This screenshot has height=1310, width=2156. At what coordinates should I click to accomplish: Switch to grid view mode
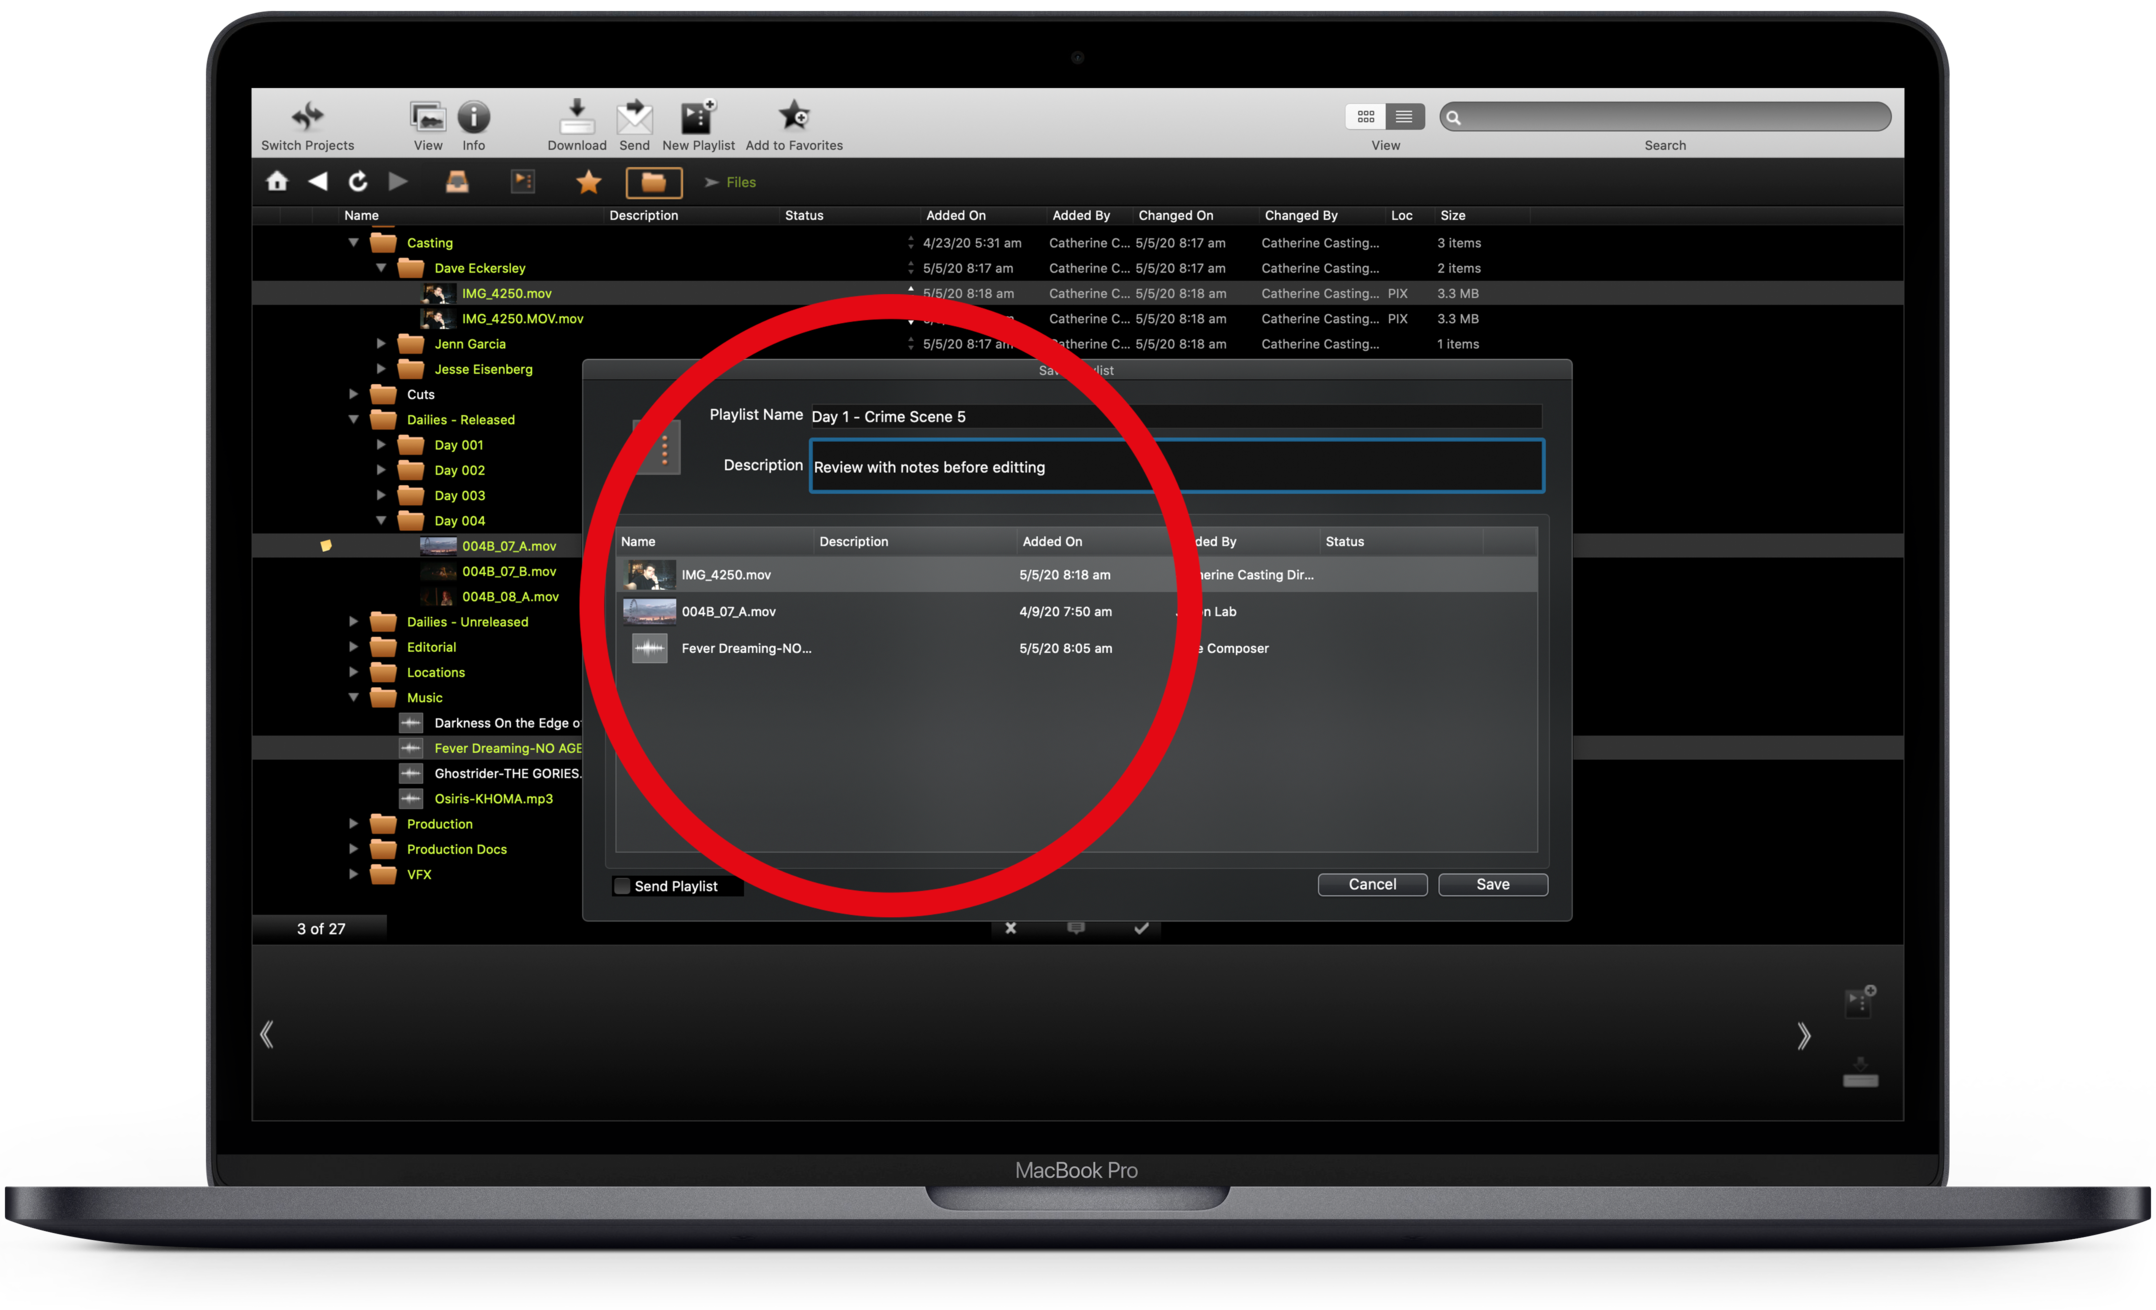pos(1365,117)
